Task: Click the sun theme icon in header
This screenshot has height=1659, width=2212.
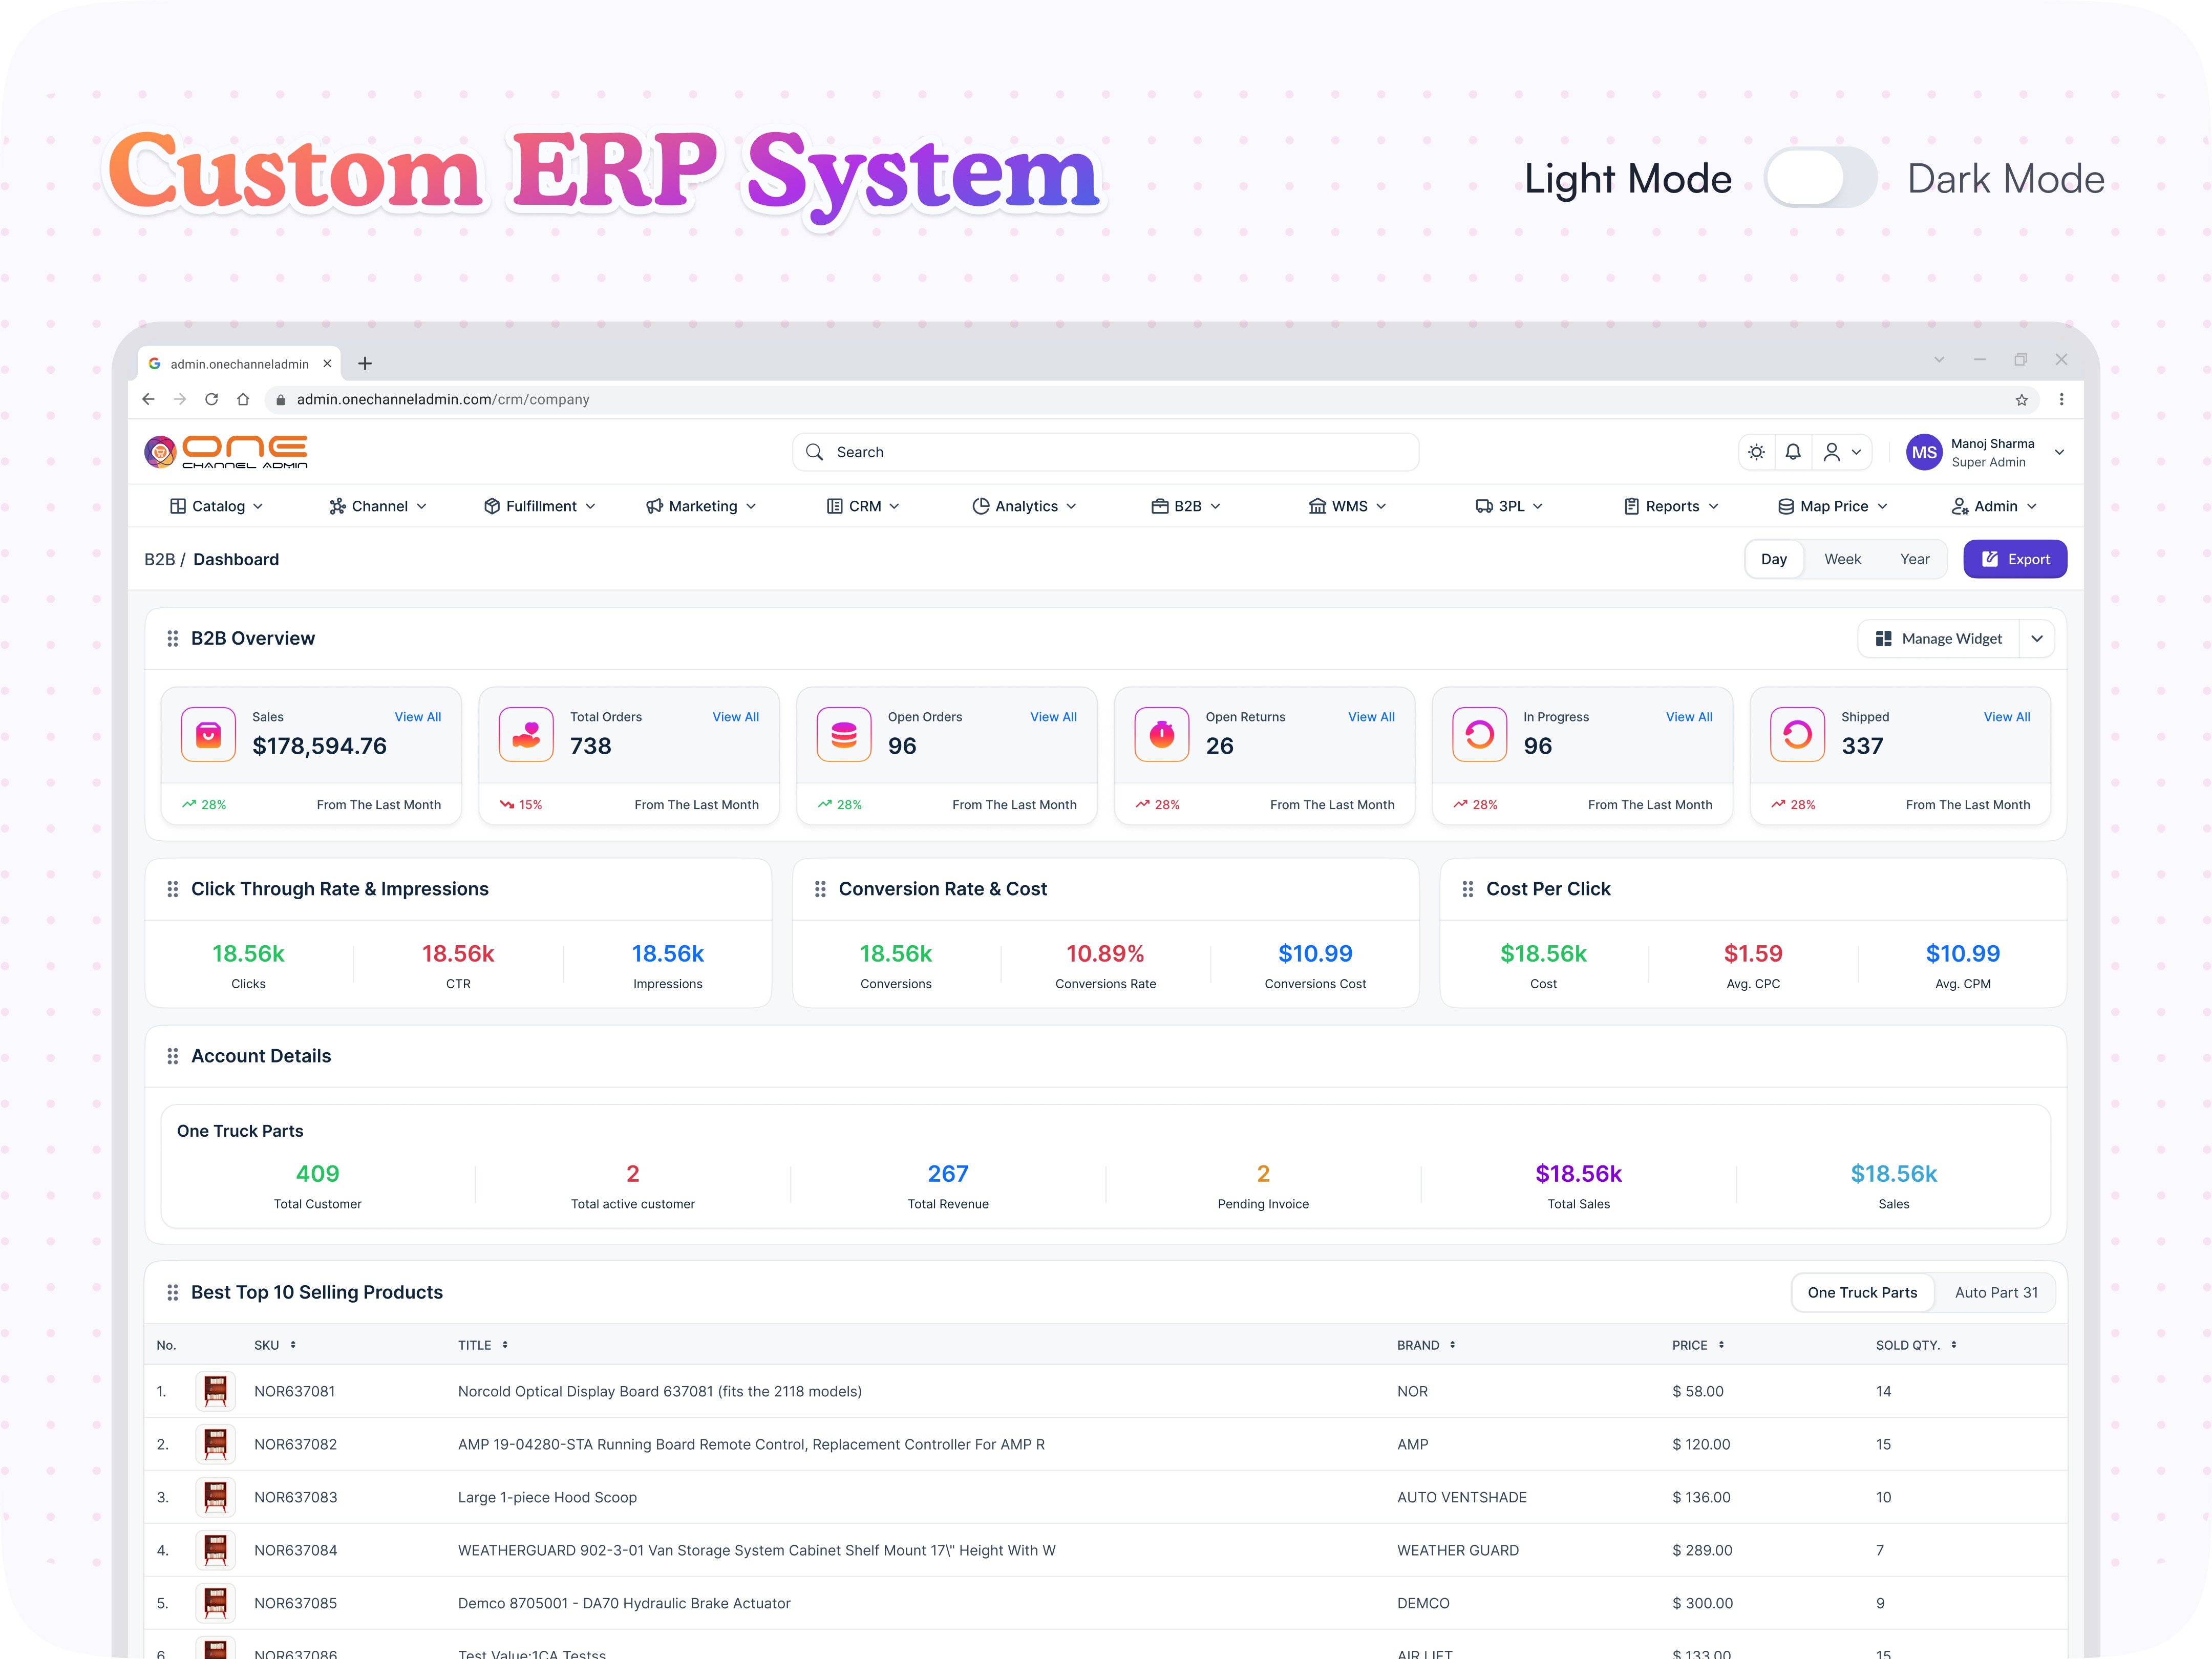Action: coord(1756,452)
